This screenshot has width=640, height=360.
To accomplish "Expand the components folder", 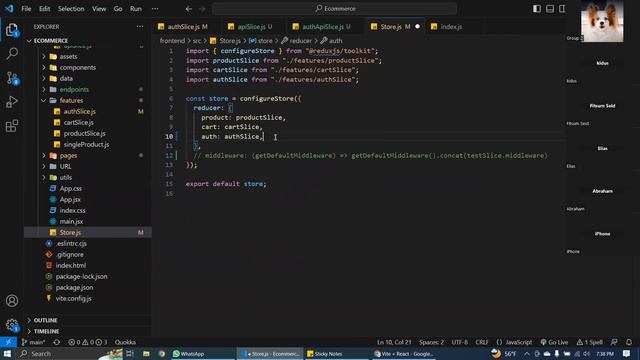I will click(78, 67).
